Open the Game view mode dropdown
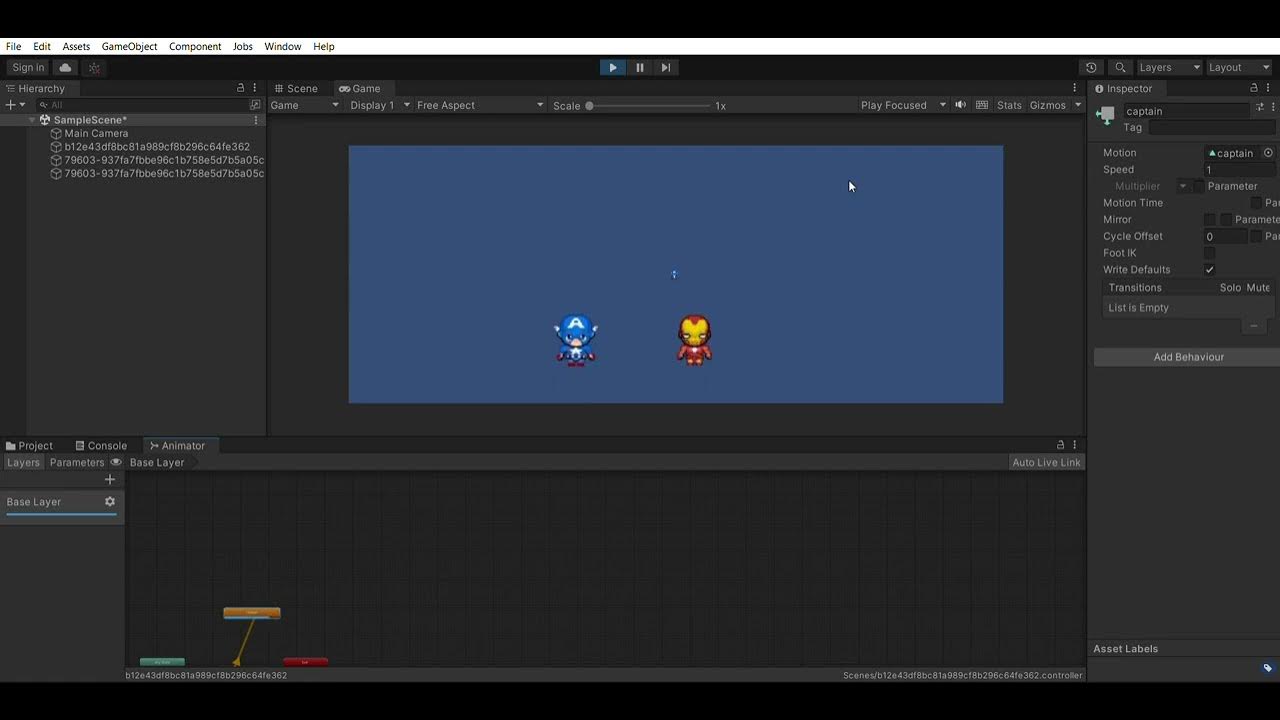Screen dimensions: 1280x720 tap(305, 105)
